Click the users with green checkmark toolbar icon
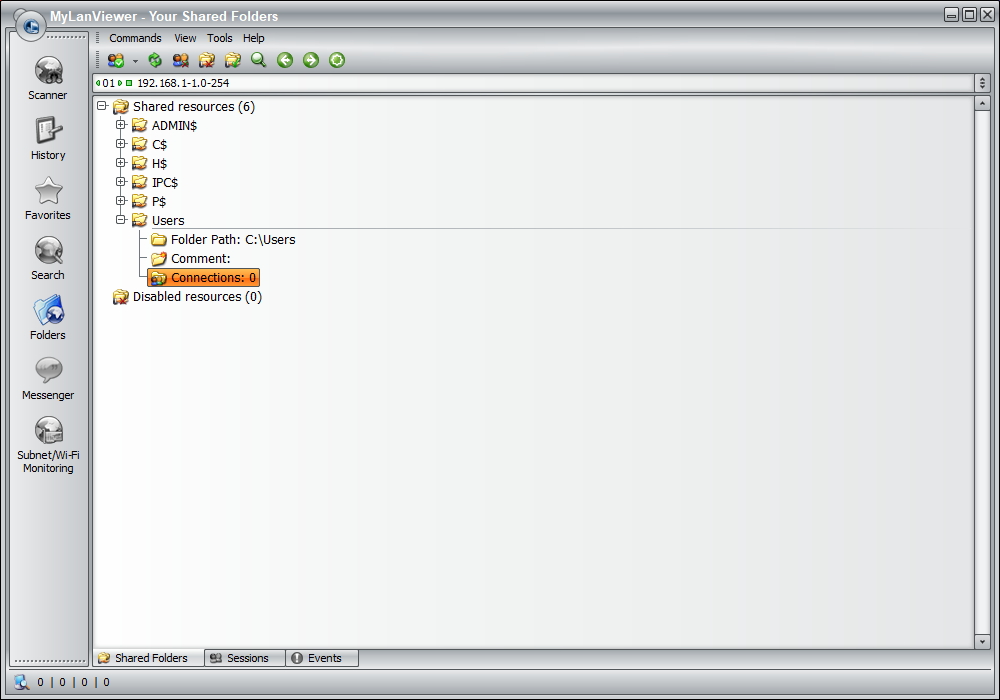1000x700 pixels. tap(115, 60)
